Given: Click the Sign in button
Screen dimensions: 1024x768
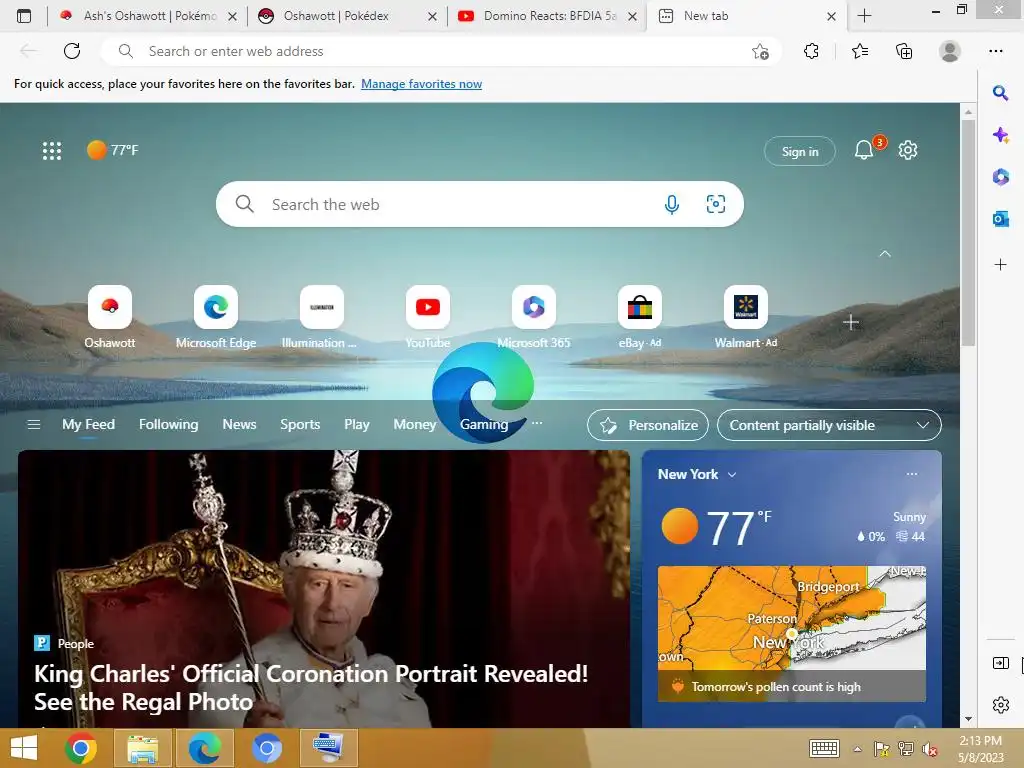Looking at the screenshot, I should coord(800,152).
